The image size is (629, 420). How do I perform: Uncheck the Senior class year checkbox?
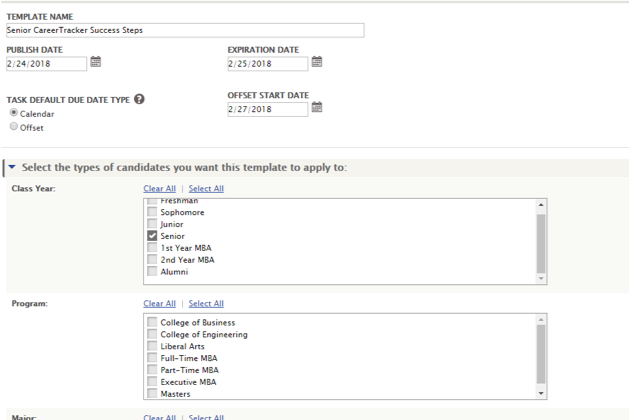152,235
